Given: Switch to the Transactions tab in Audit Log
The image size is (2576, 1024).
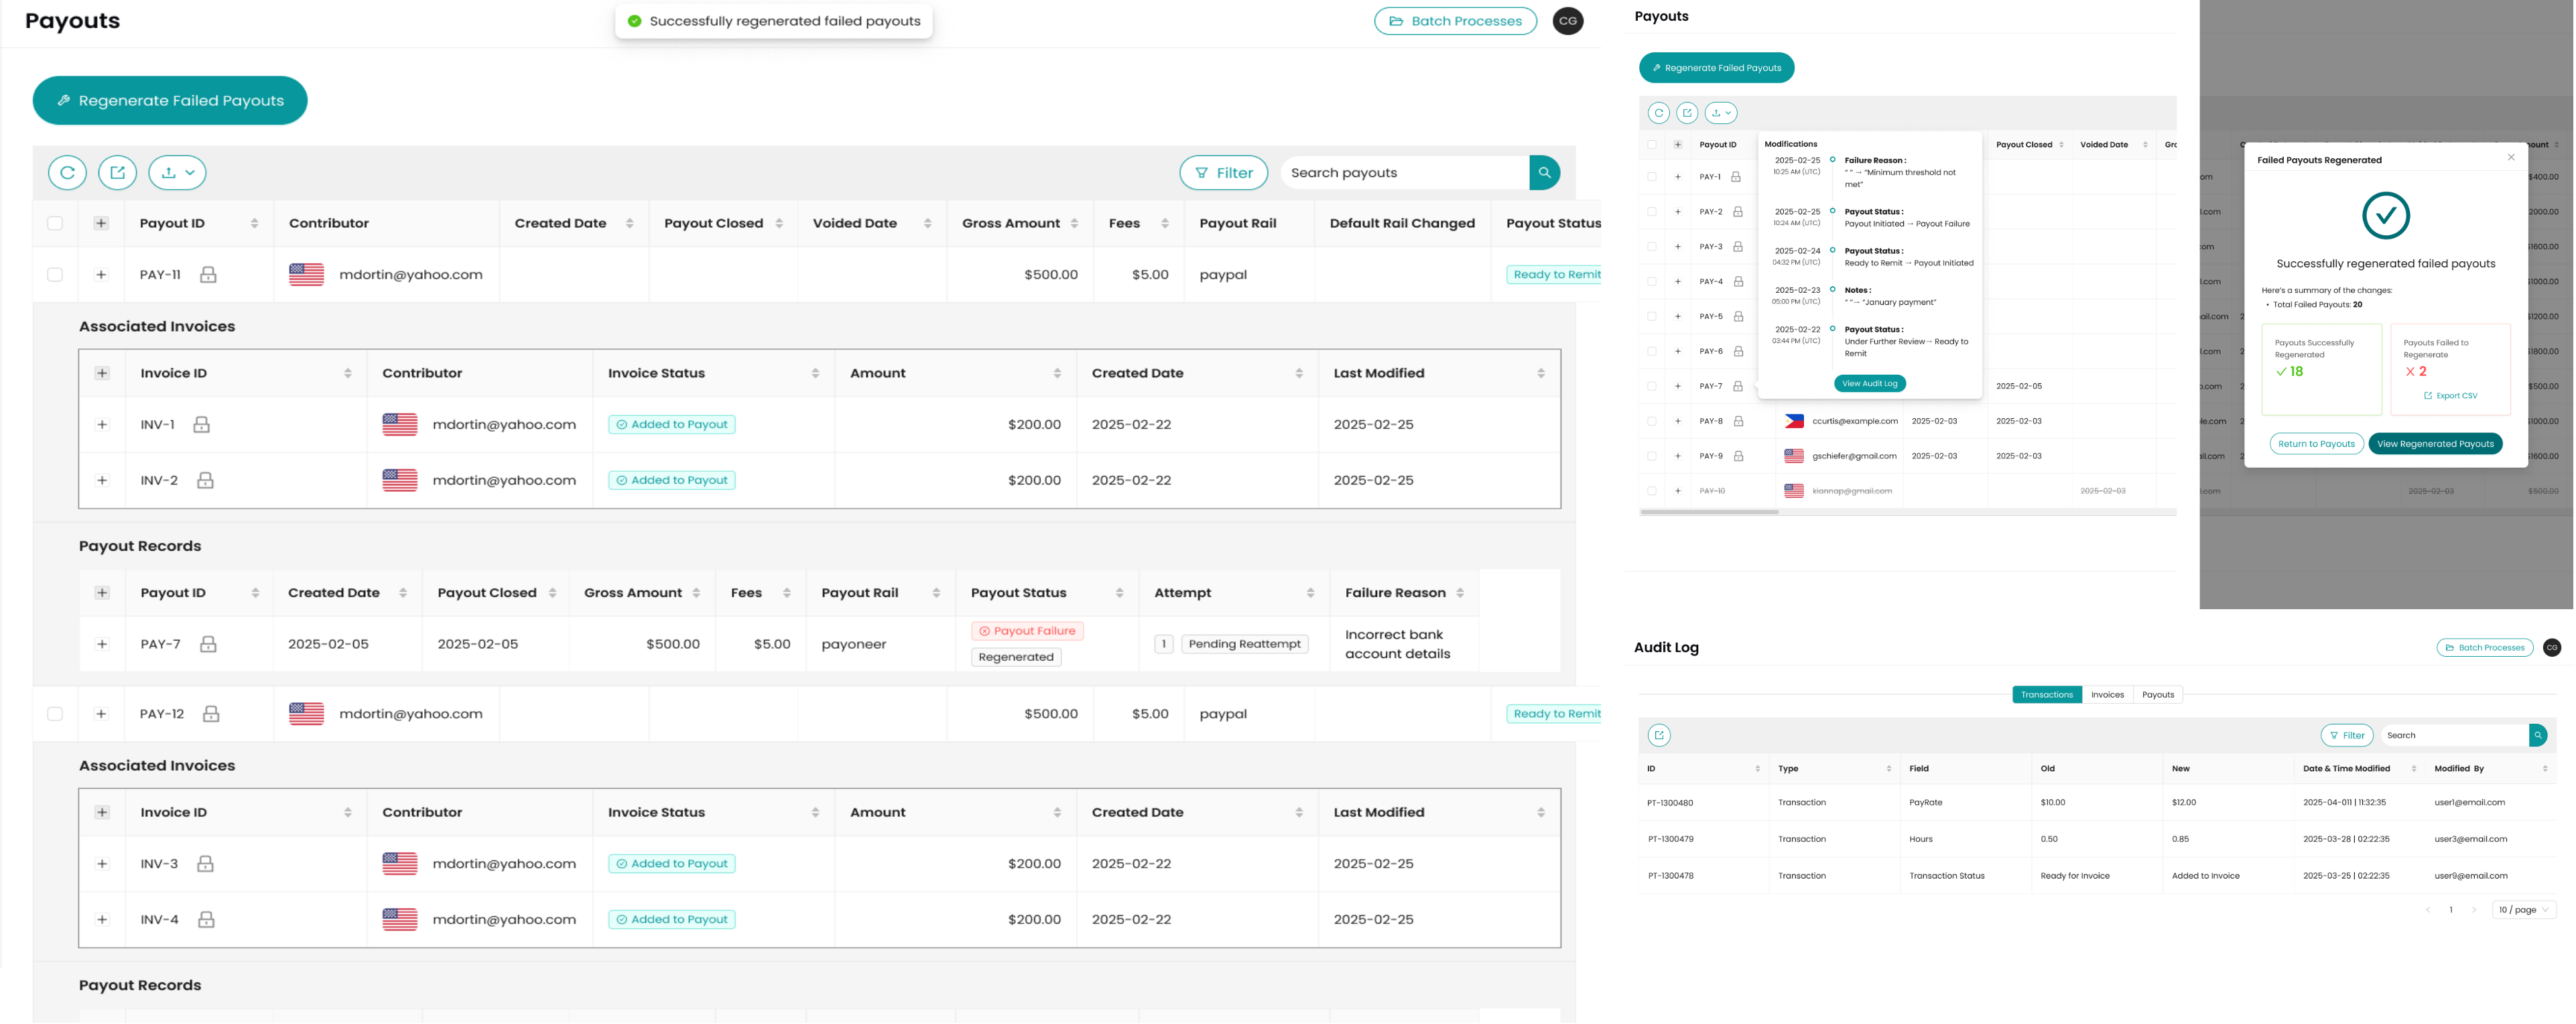Looking at the screenshot, I should tap(2047, 695).
